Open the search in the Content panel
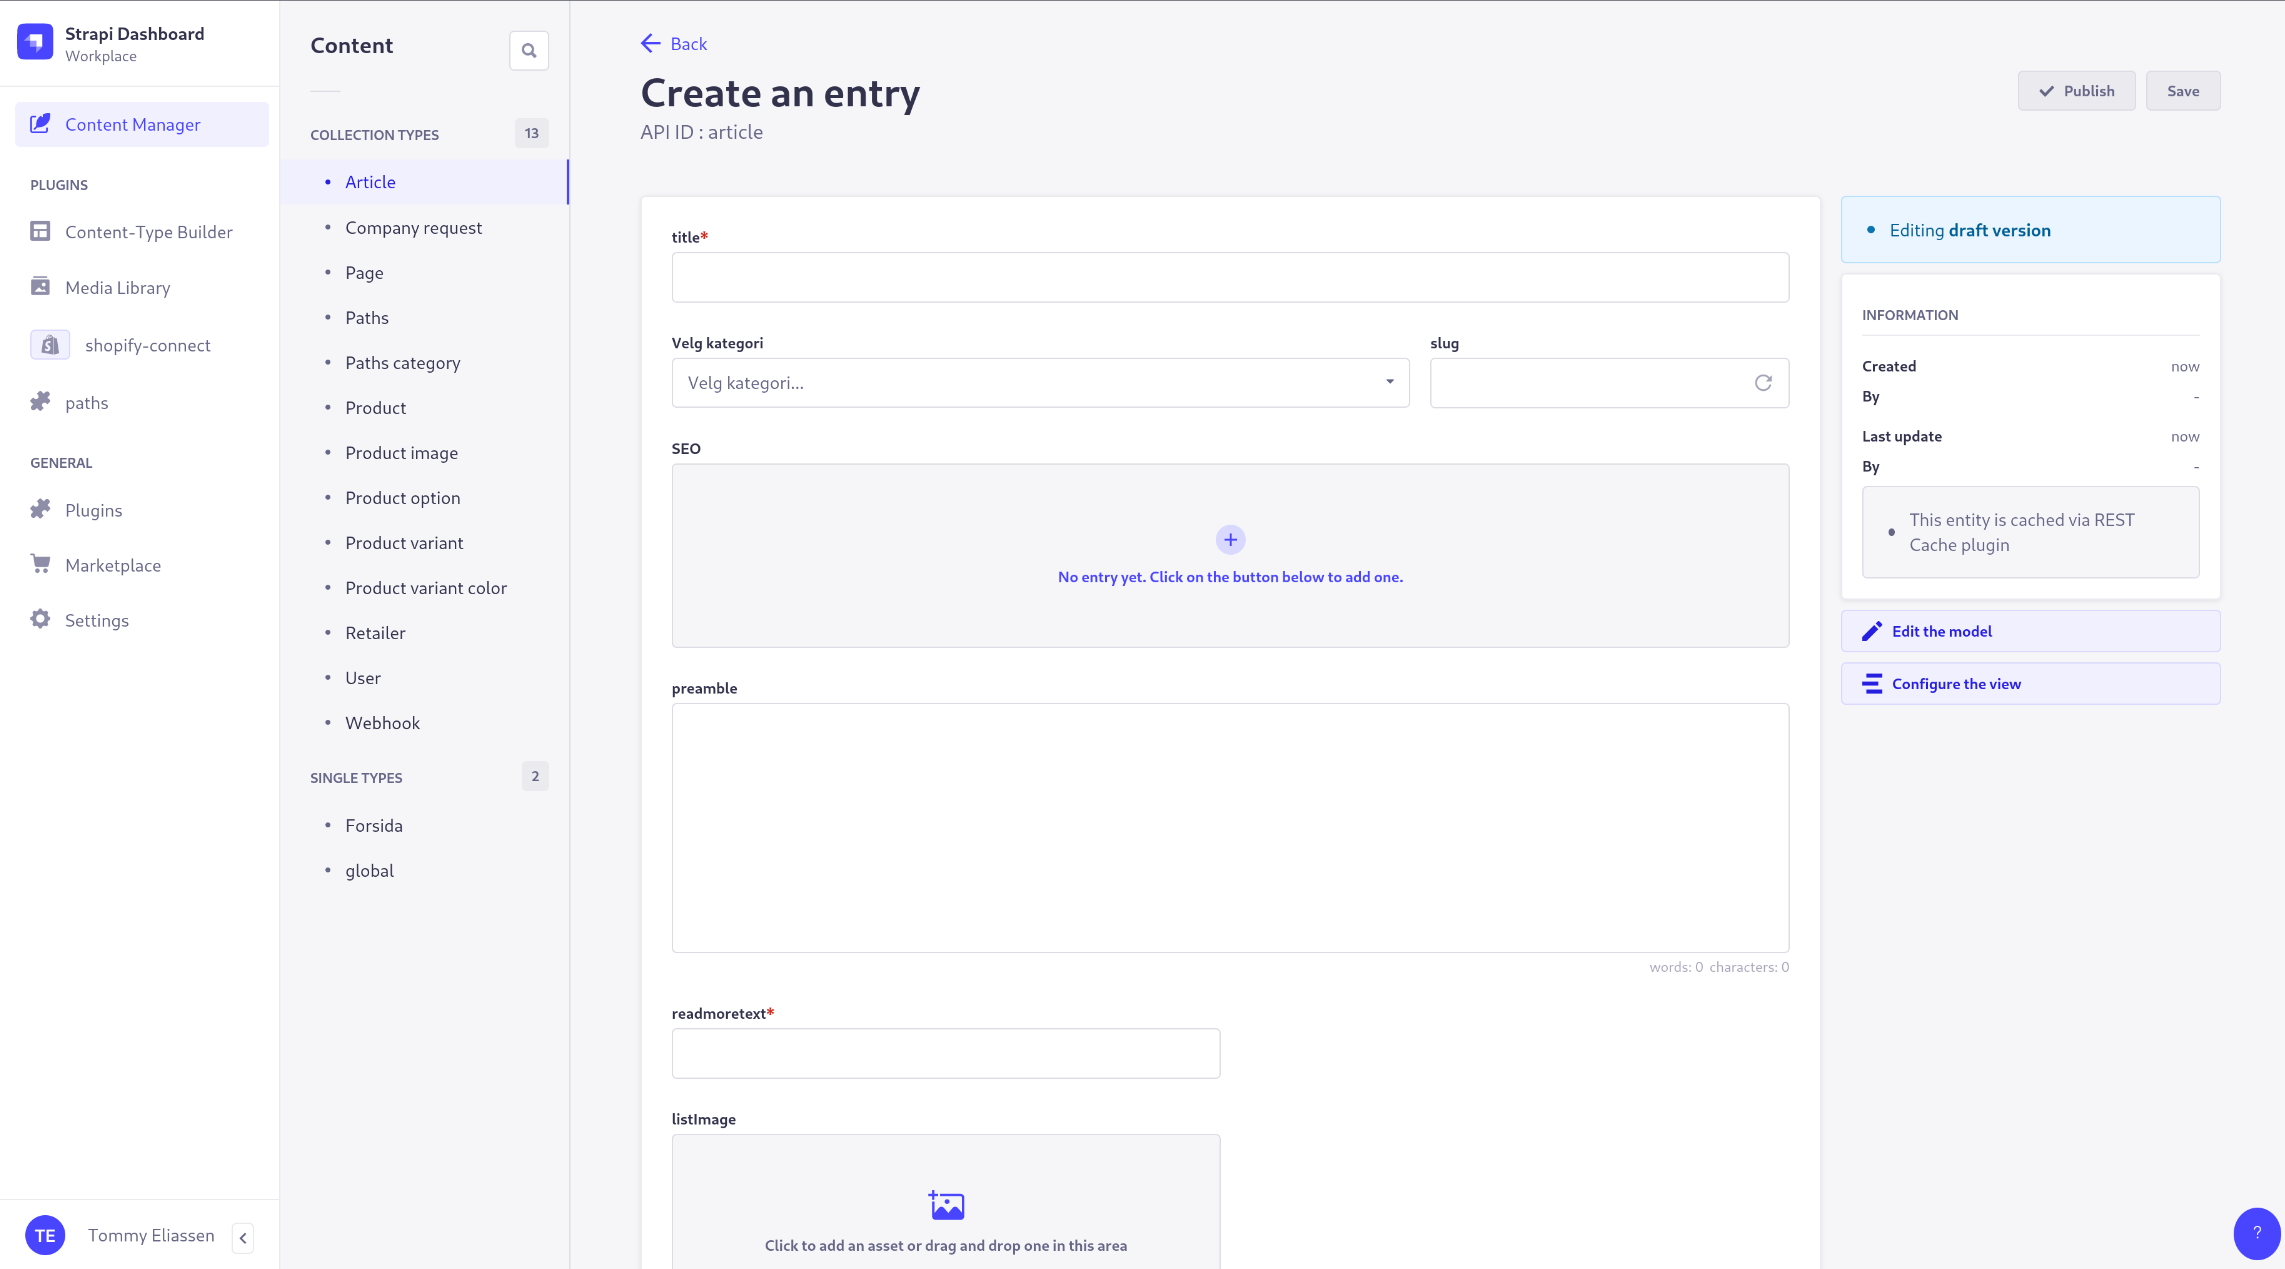The height and width of the screenshot is (1269, 2285). tap(529, 50)
